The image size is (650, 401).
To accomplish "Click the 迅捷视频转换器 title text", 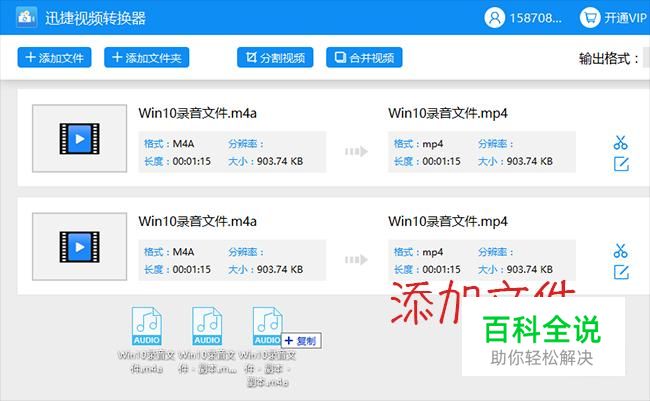I will tap(95, 18).
